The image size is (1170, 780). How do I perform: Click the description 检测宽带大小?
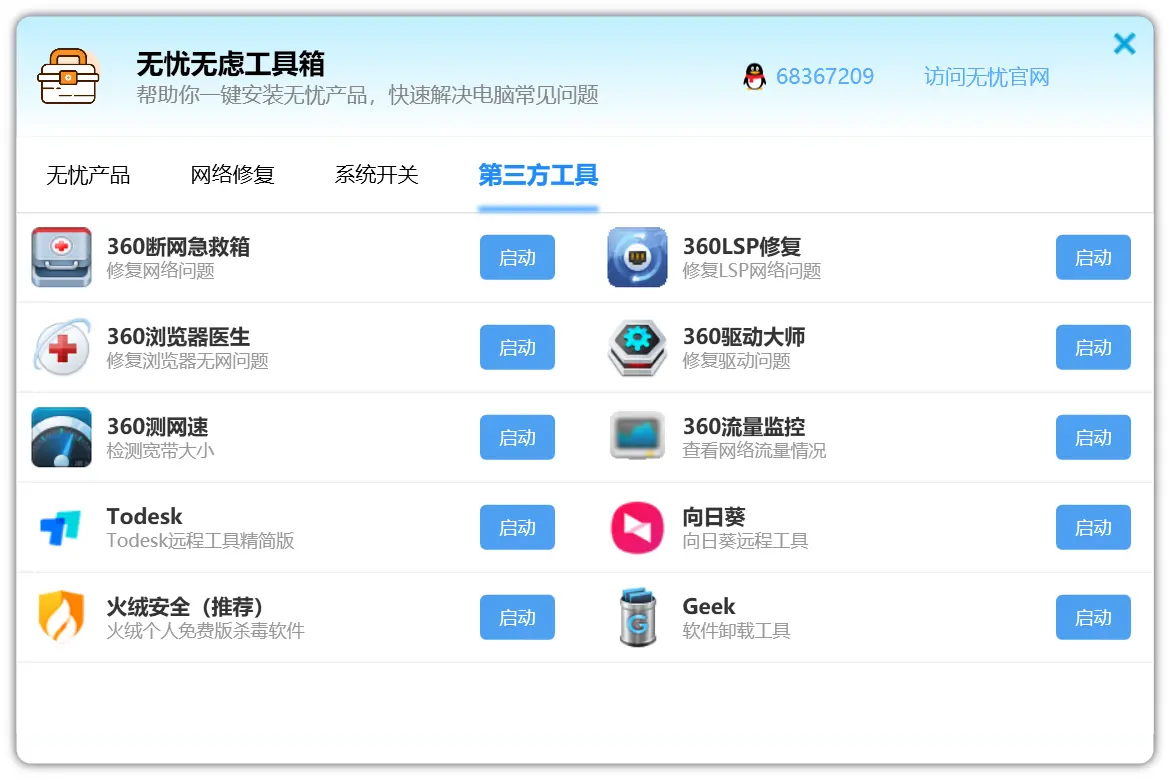(x=160, y=450)
